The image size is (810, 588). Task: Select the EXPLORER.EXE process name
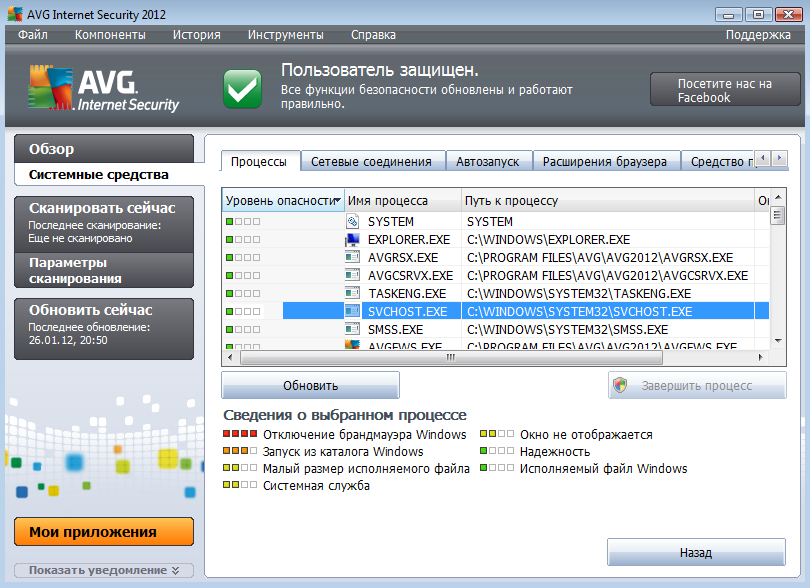pyautogui.click(x=409, y=240)
